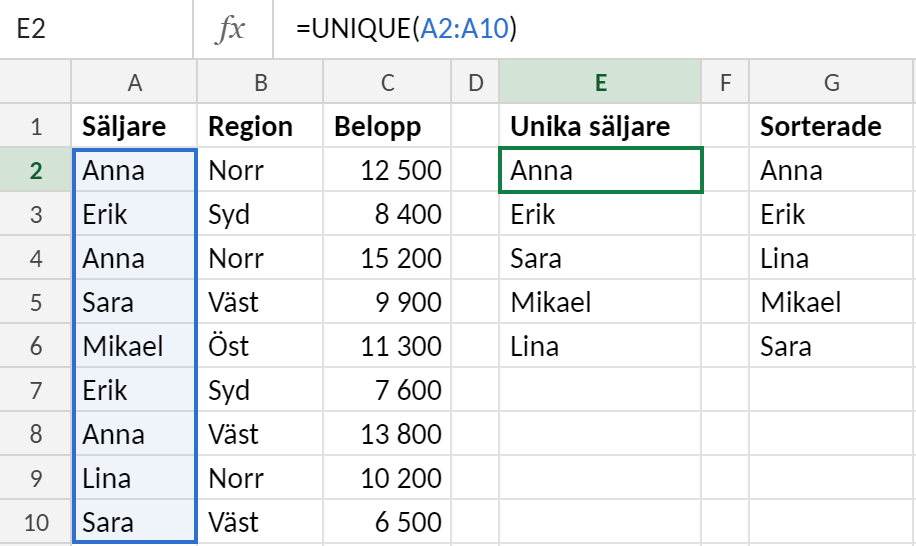Click Norr in row 9
The height and width of the screenshot is (546, 916).
click(x=261, y=478)
